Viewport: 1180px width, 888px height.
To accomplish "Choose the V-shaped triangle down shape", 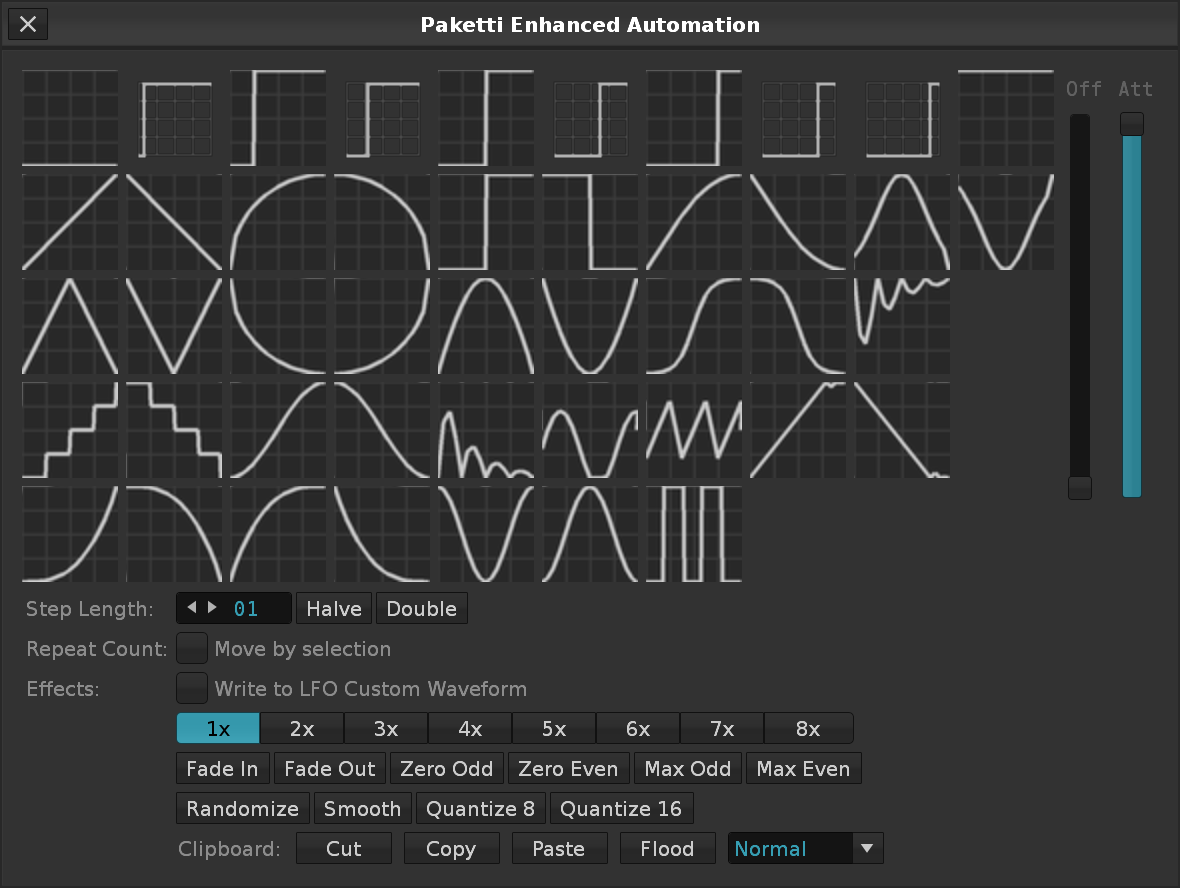I will [x=174, y=326].
